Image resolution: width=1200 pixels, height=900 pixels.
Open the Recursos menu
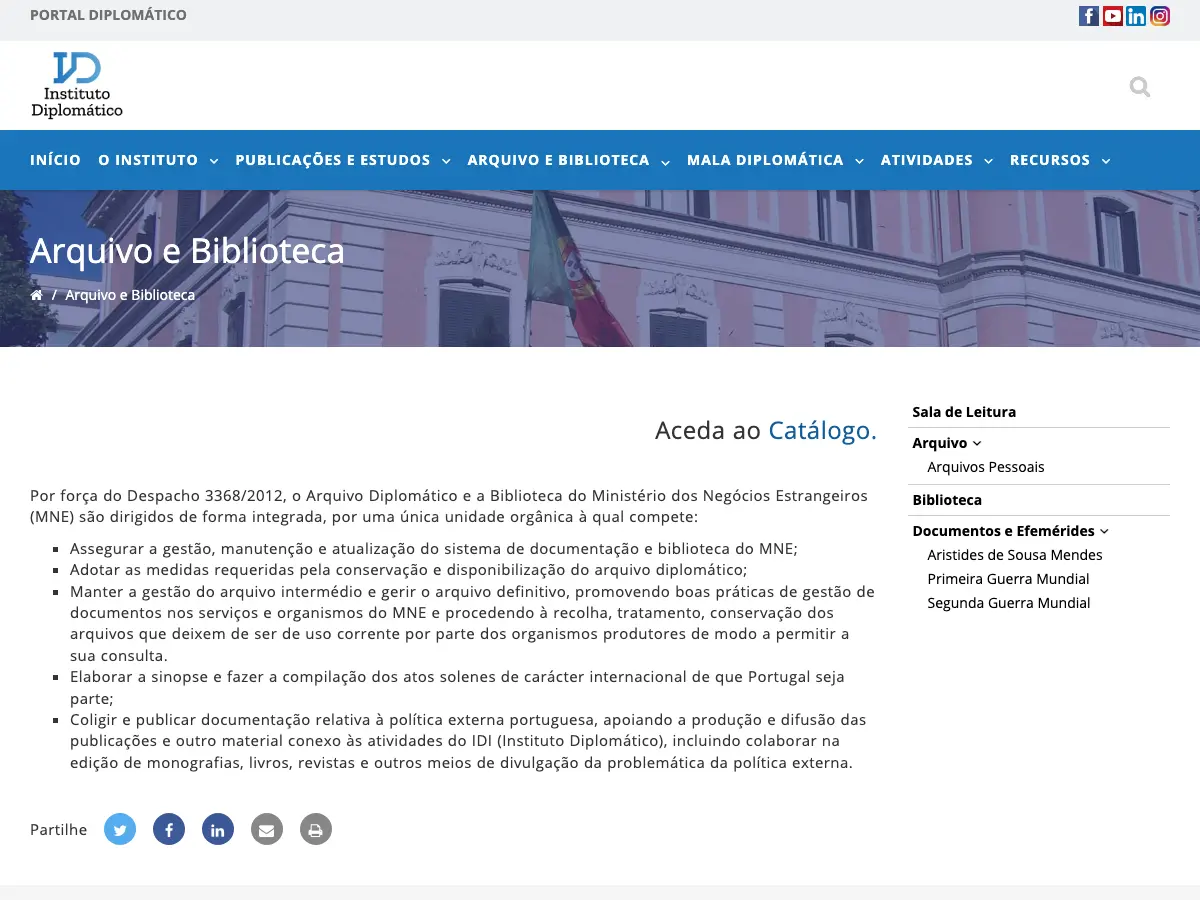(1050, 160)
